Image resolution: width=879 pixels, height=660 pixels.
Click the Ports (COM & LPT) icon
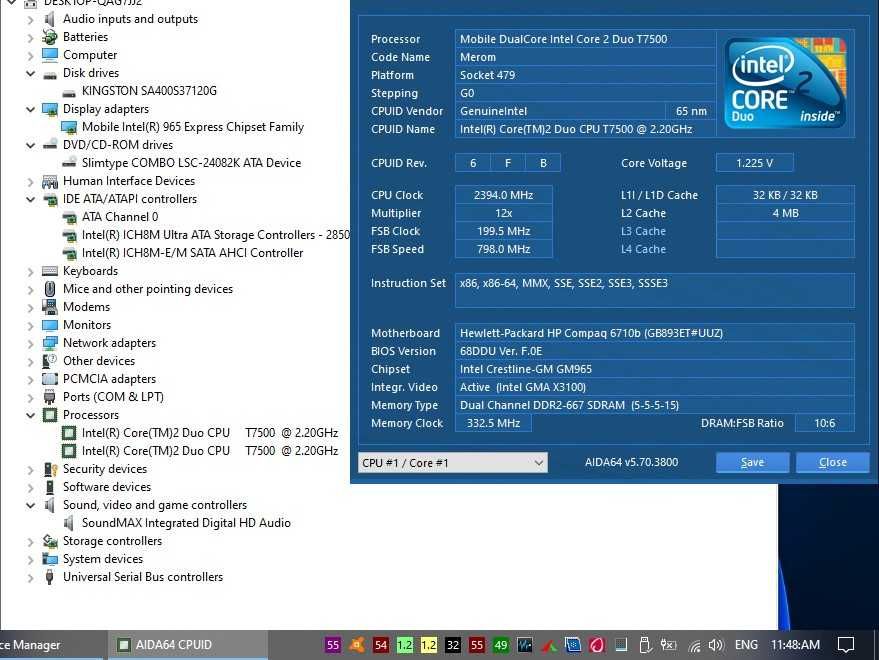point(50,397)
